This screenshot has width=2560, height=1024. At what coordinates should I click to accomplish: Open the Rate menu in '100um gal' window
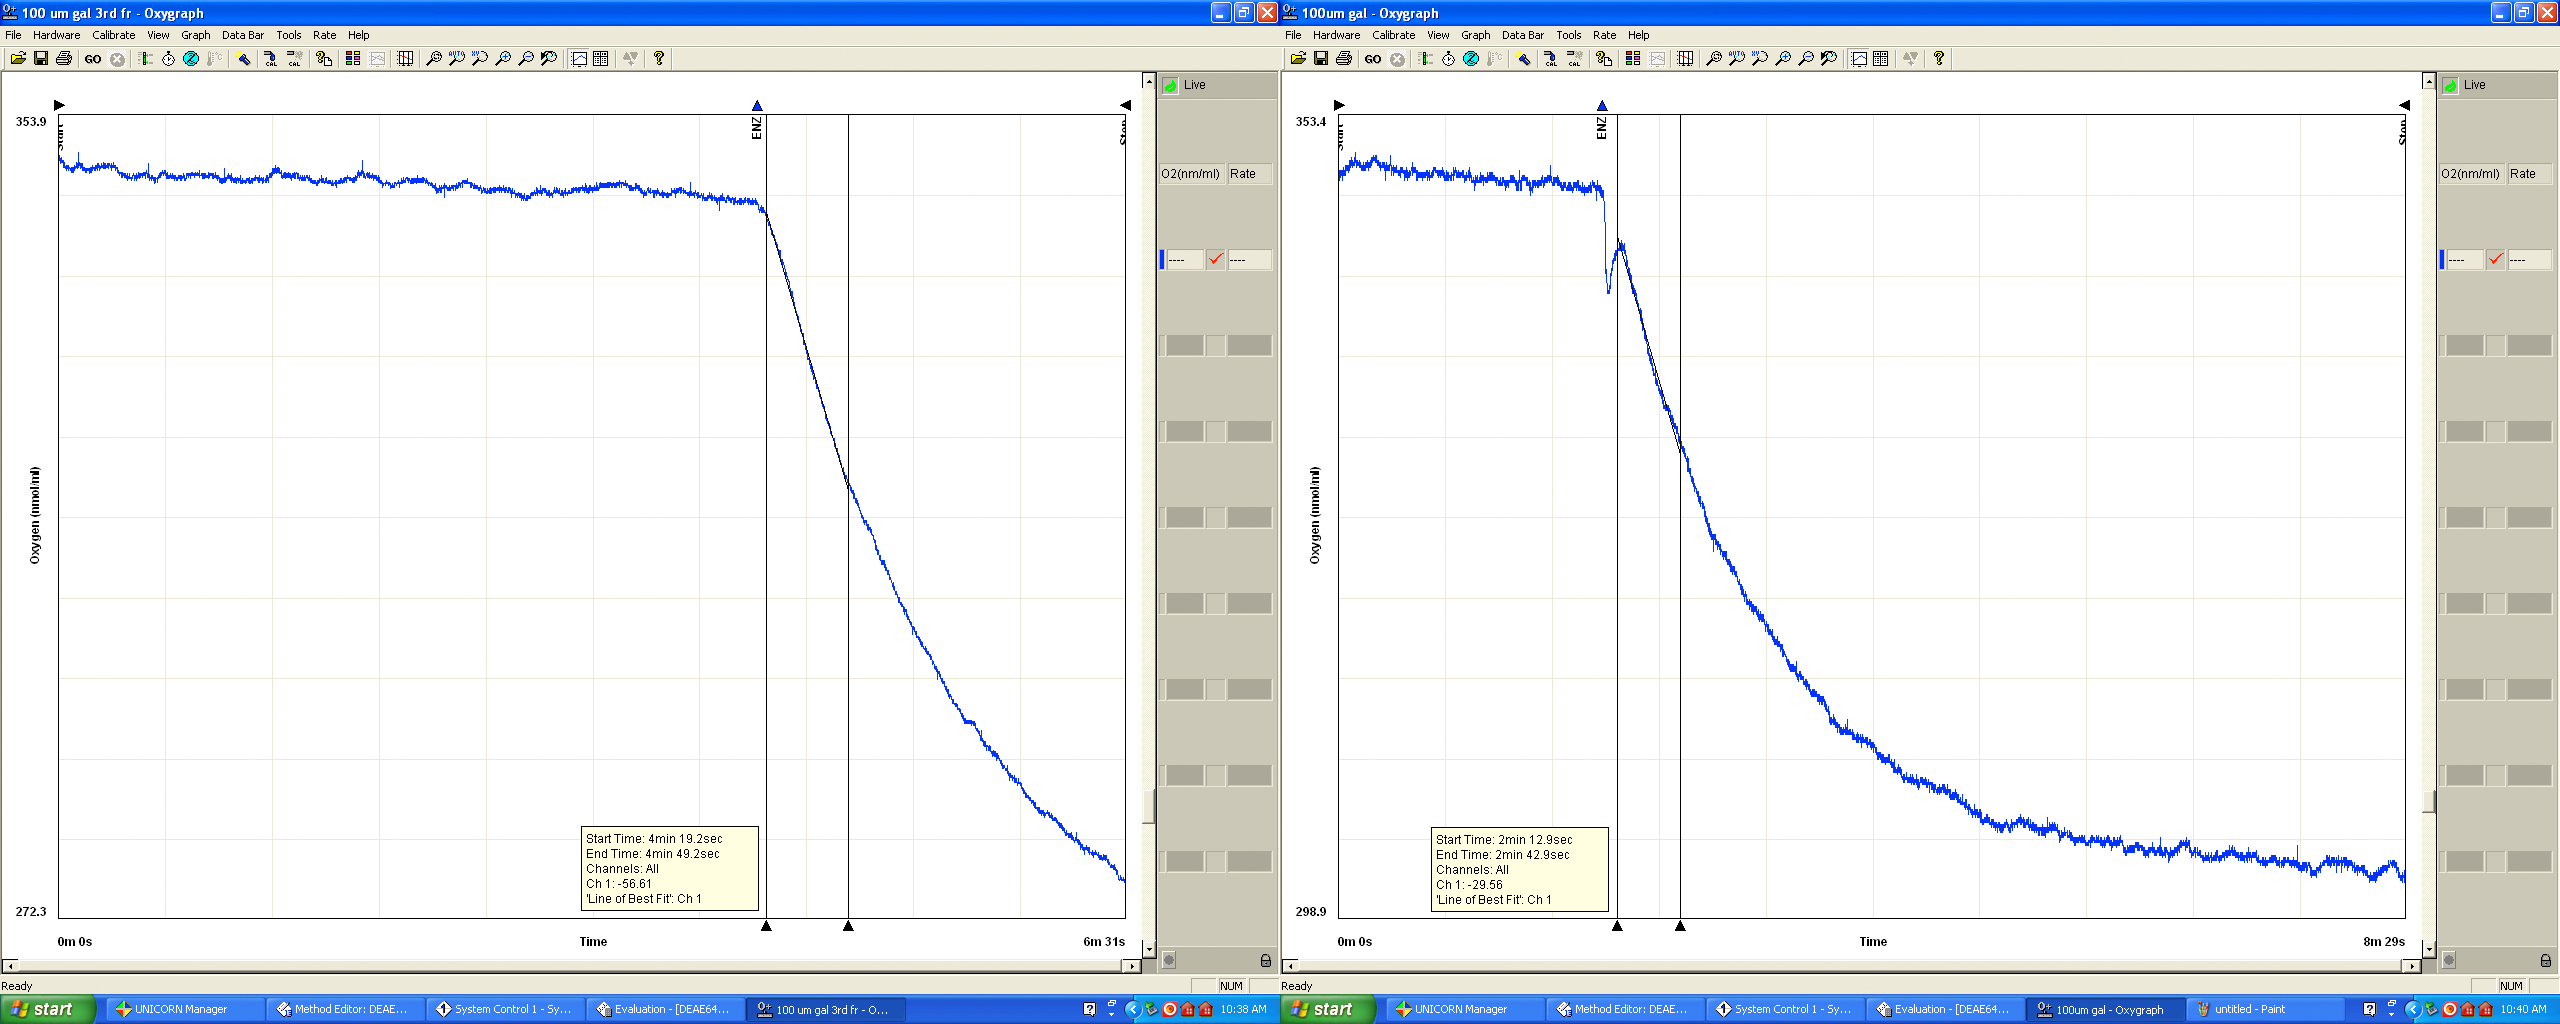tap(1604, 35)
